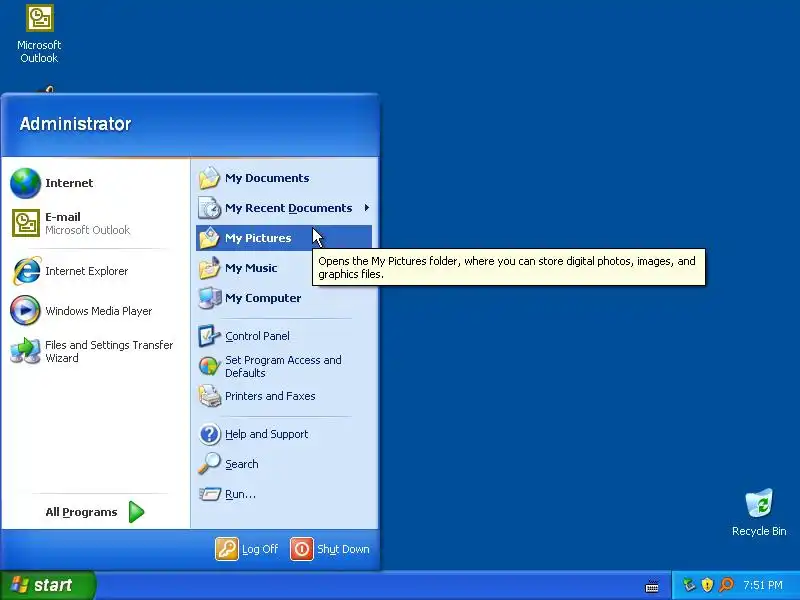
Task: Click the Help and Support question mark icon
Action: [209, 434]
